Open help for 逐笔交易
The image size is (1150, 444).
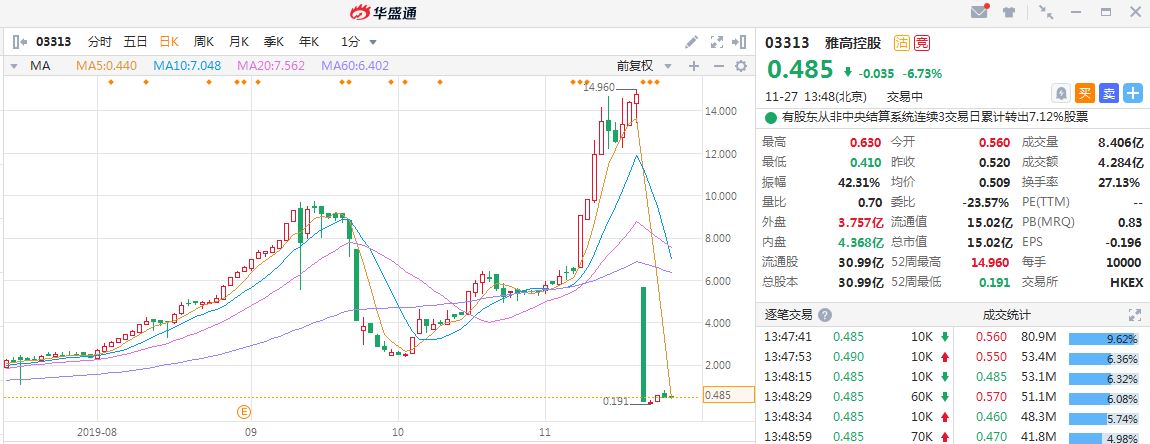825,316
